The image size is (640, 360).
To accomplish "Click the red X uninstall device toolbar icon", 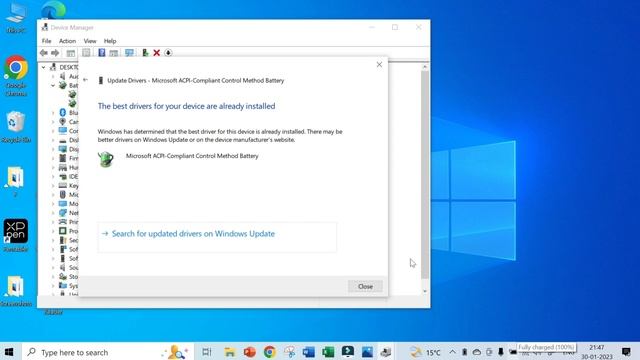I will (156, 53).
